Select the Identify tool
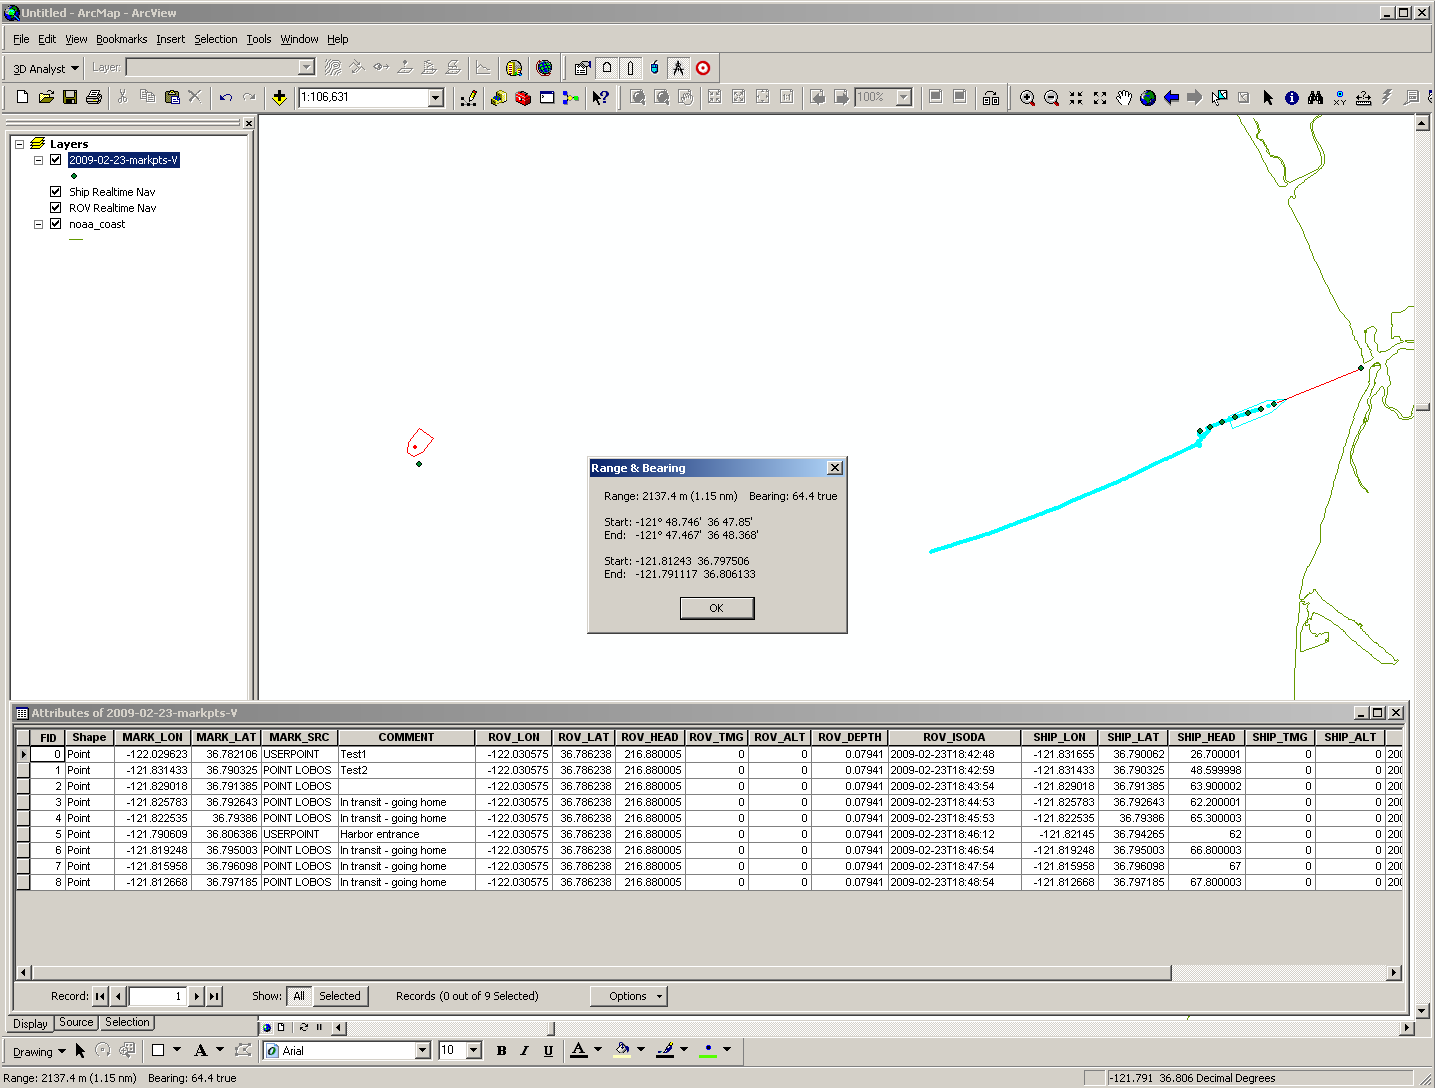1435x1088 pixels. (1292, 97)
